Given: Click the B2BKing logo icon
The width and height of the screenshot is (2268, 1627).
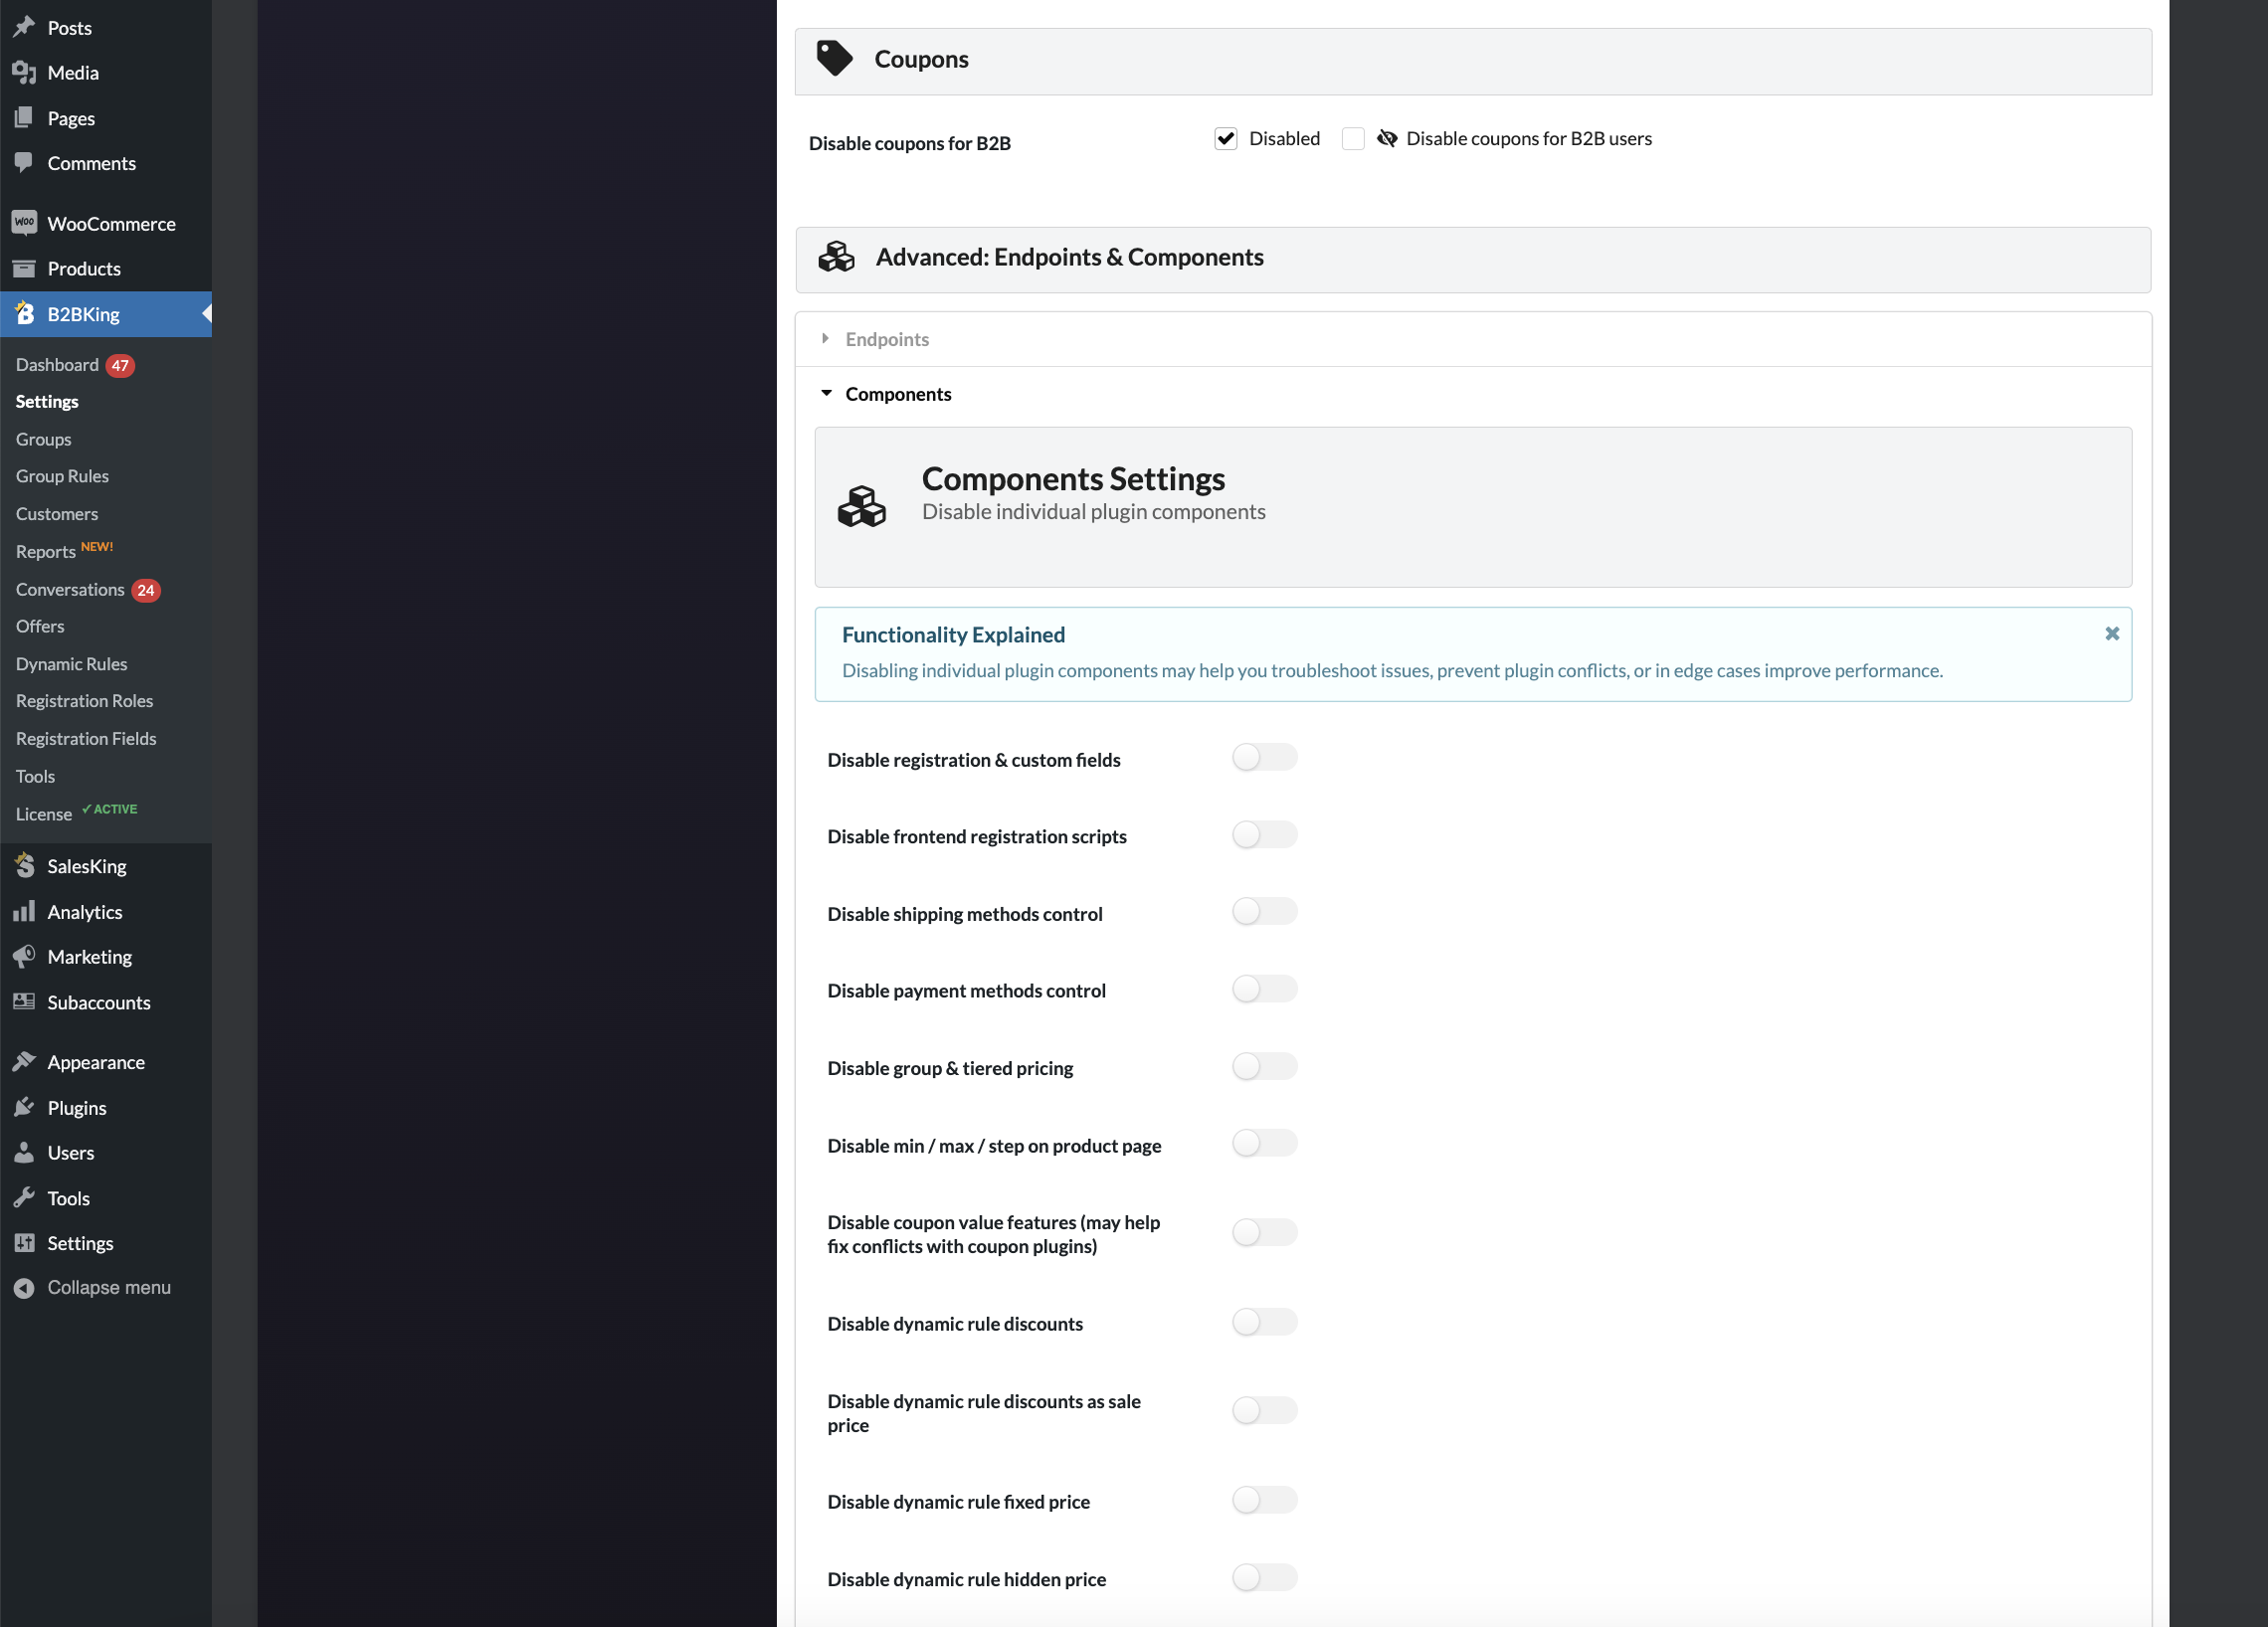Looking at the screenshot, I should tap(24, 314).
